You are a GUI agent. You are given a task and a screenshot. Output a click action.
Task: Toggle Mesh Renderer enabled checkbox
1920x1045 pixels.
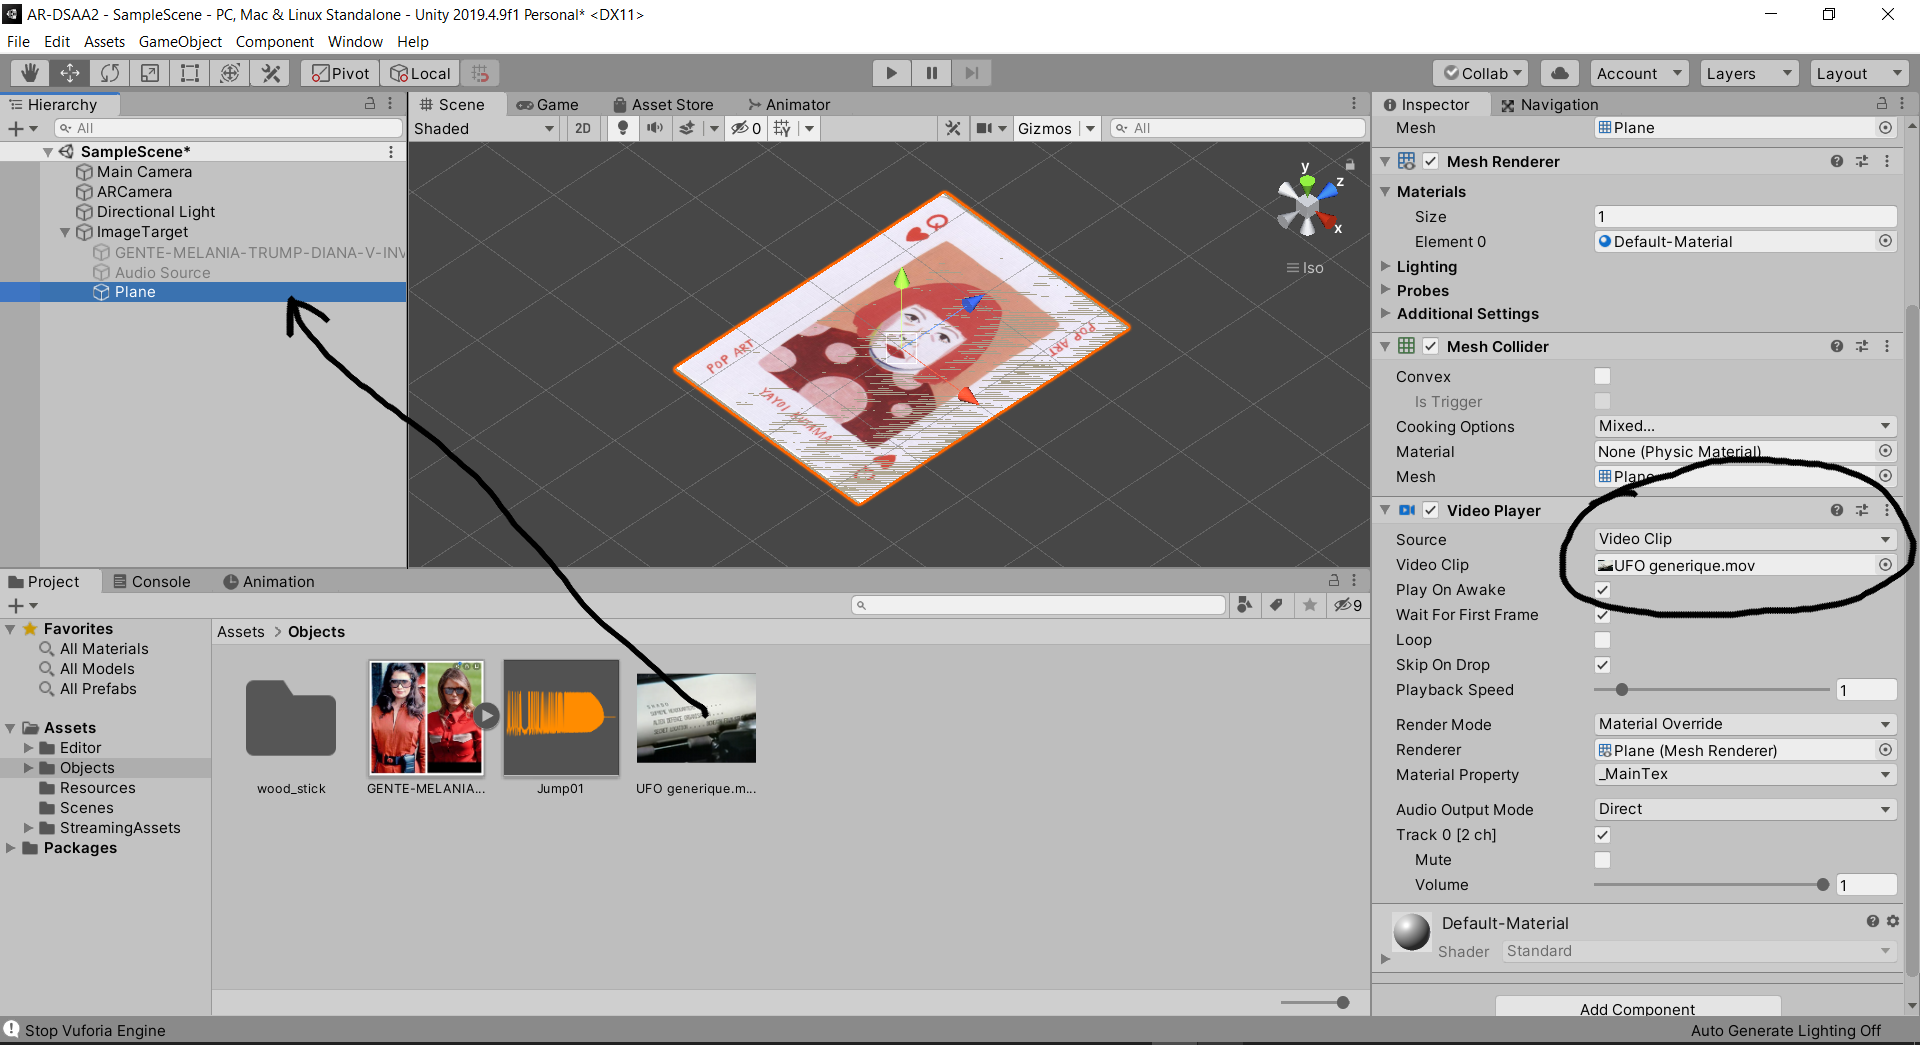pos(1431,161)
